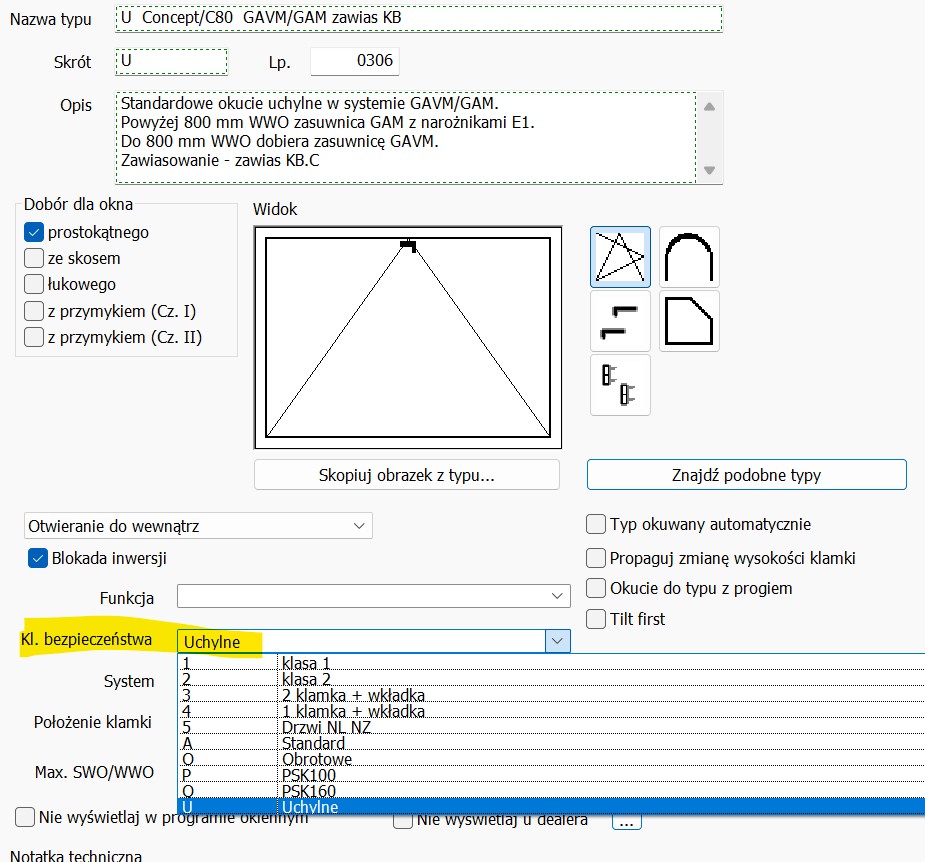Check Nie wyświetlaj u dealera
The image size is (925, 862).
click(402, 821)
